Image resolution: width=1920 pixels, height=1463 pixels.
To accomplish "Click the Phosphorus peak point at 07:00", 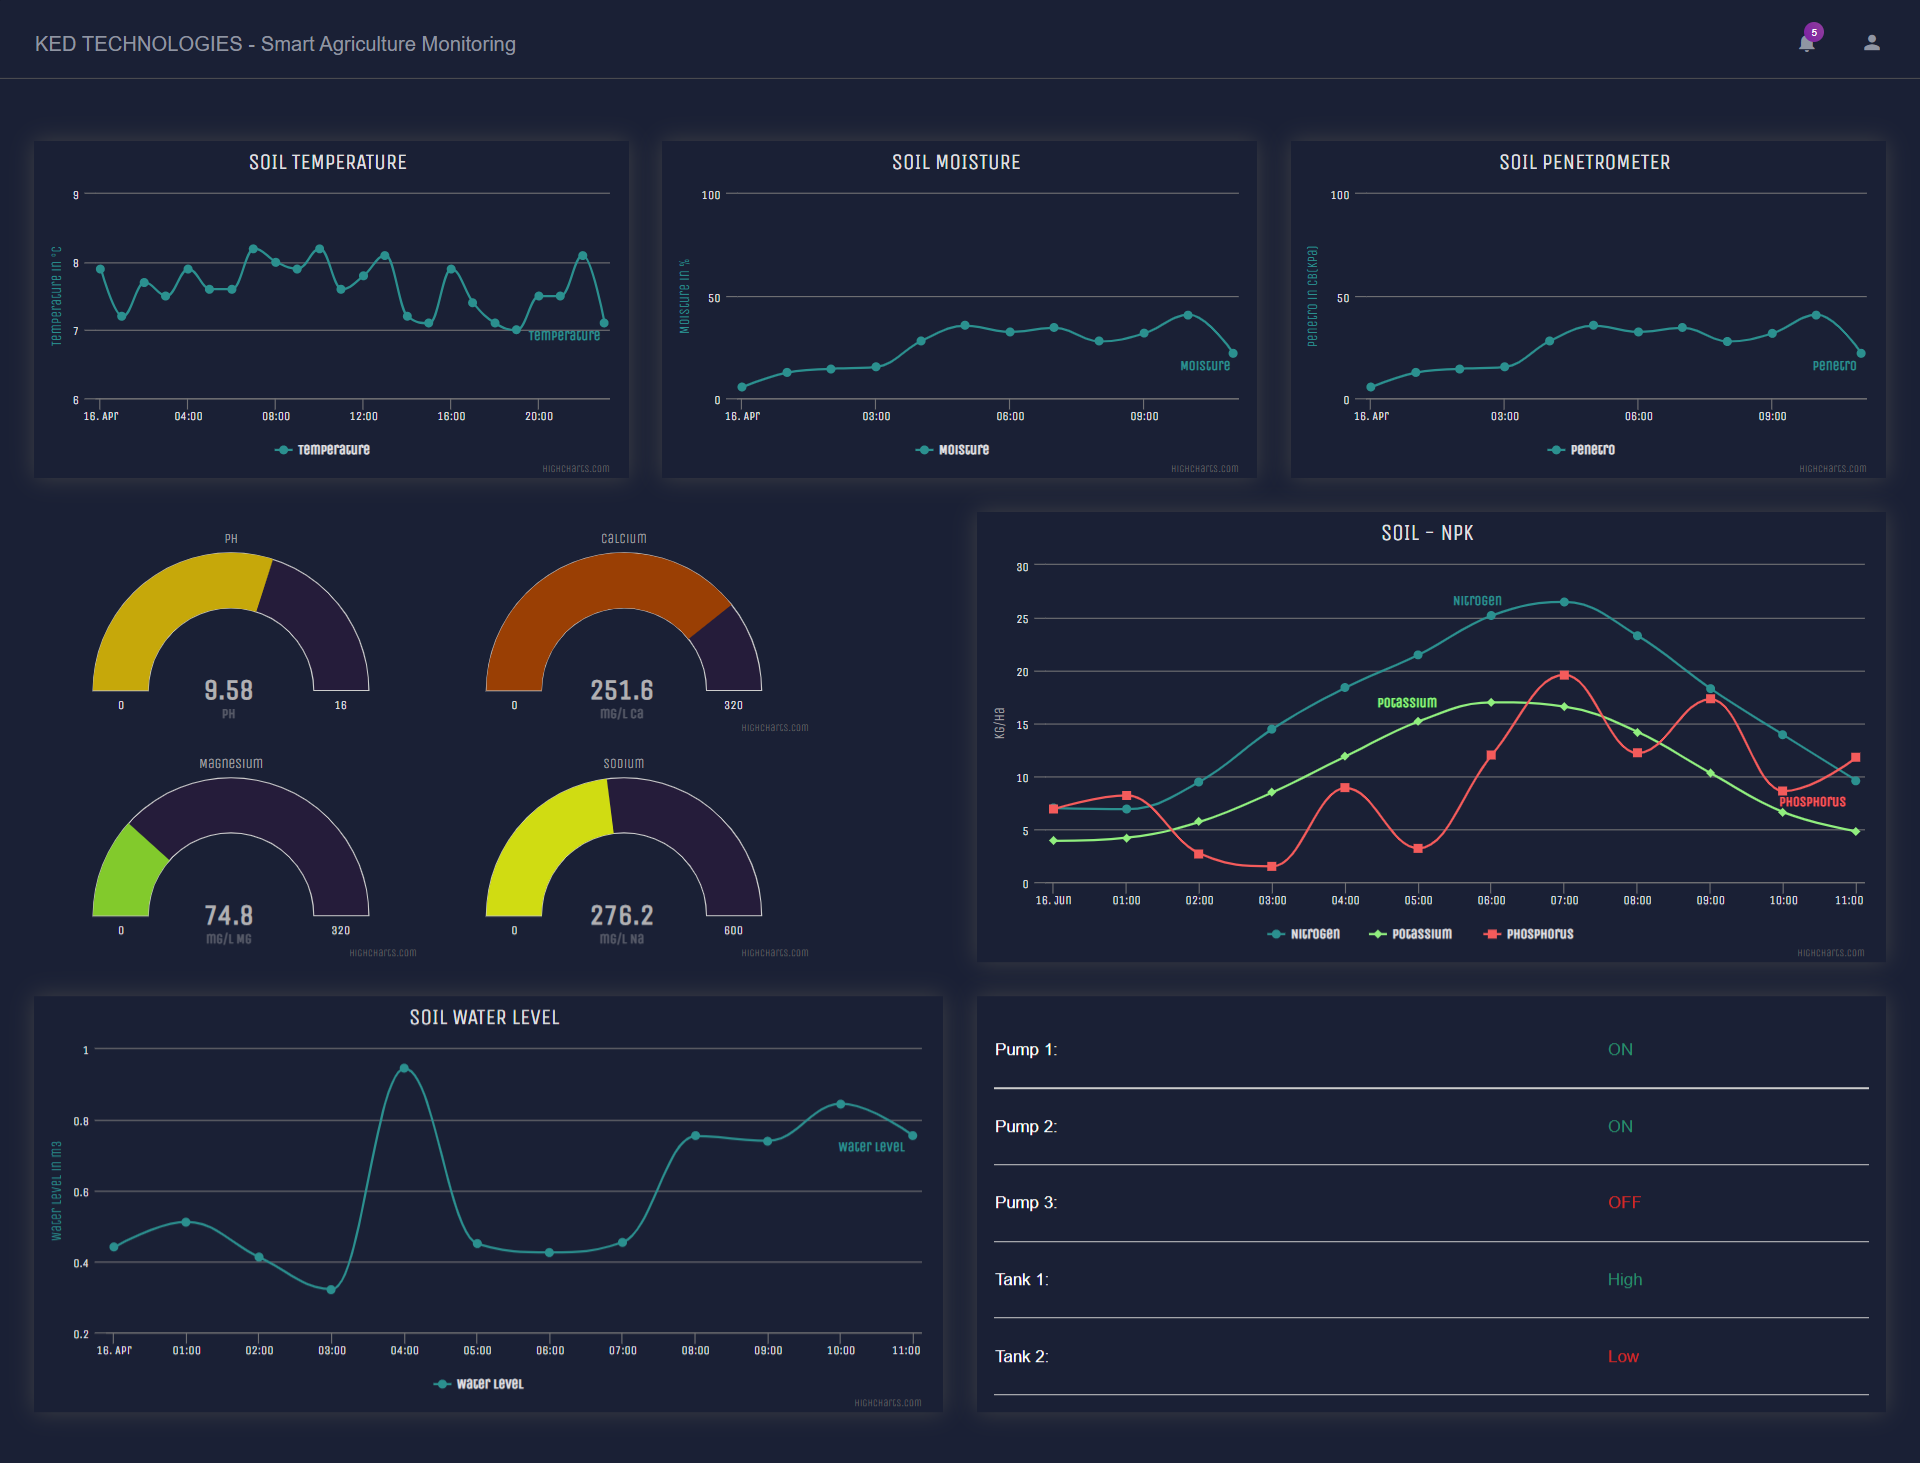I will pos(1564,676).
